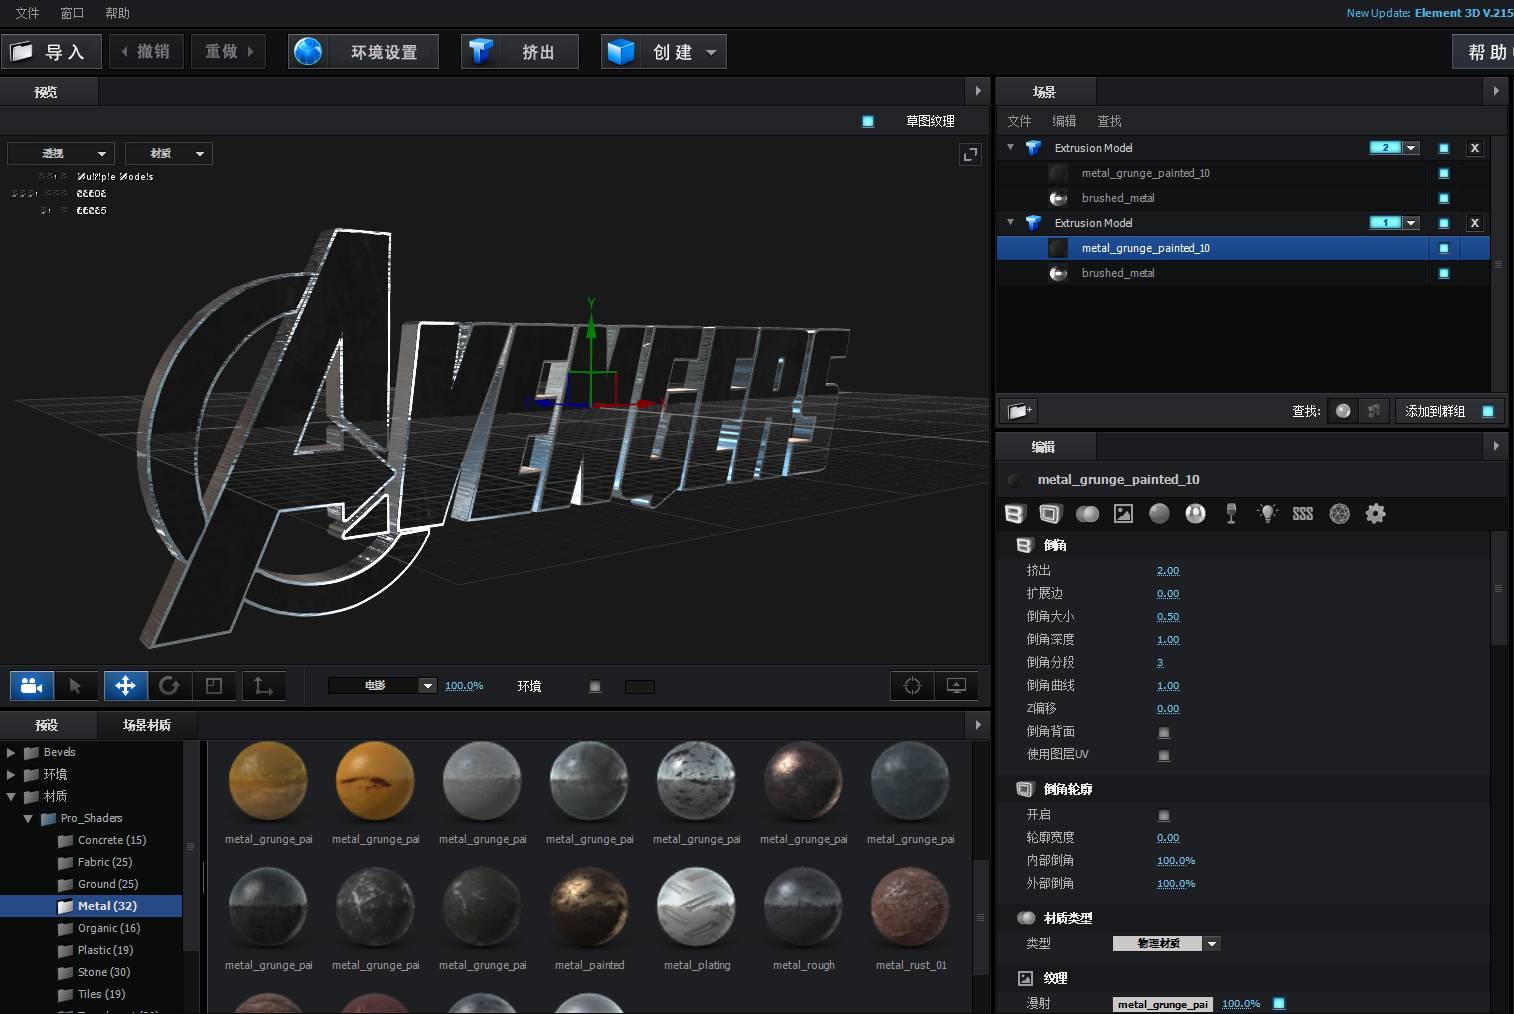Tick the 开启 checkbox under 倒角轮廓
This screenshot has height=1014, width=1514.
(1164, 815)
